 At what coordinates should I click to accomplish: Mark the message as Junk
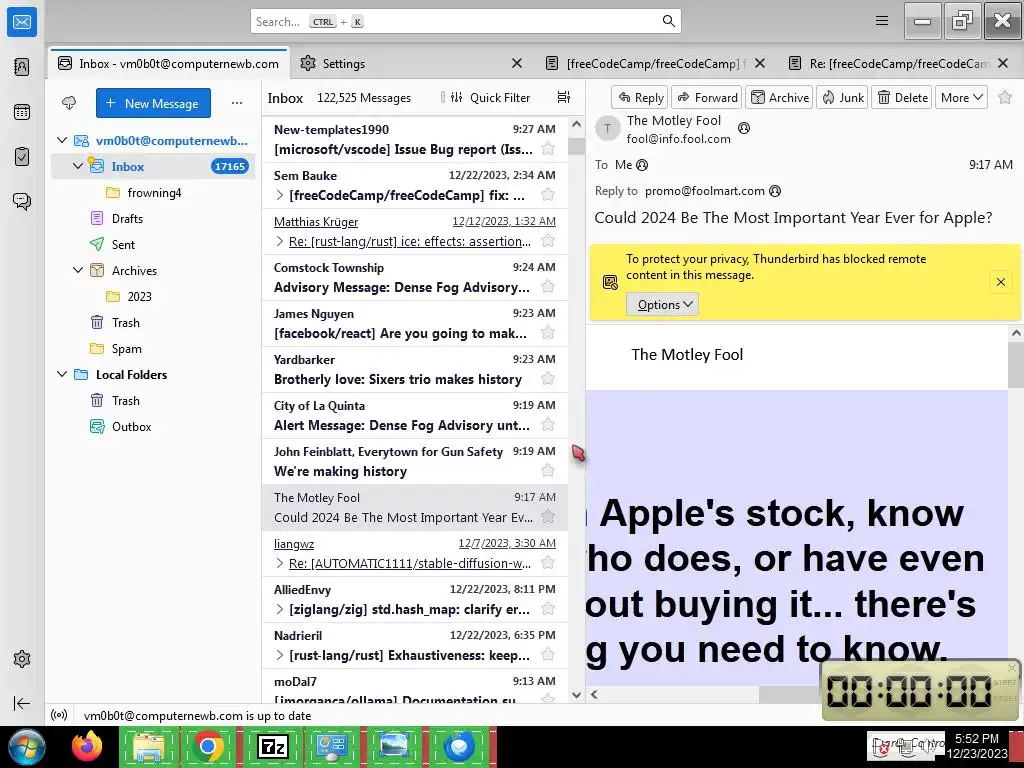click(842, 97)
